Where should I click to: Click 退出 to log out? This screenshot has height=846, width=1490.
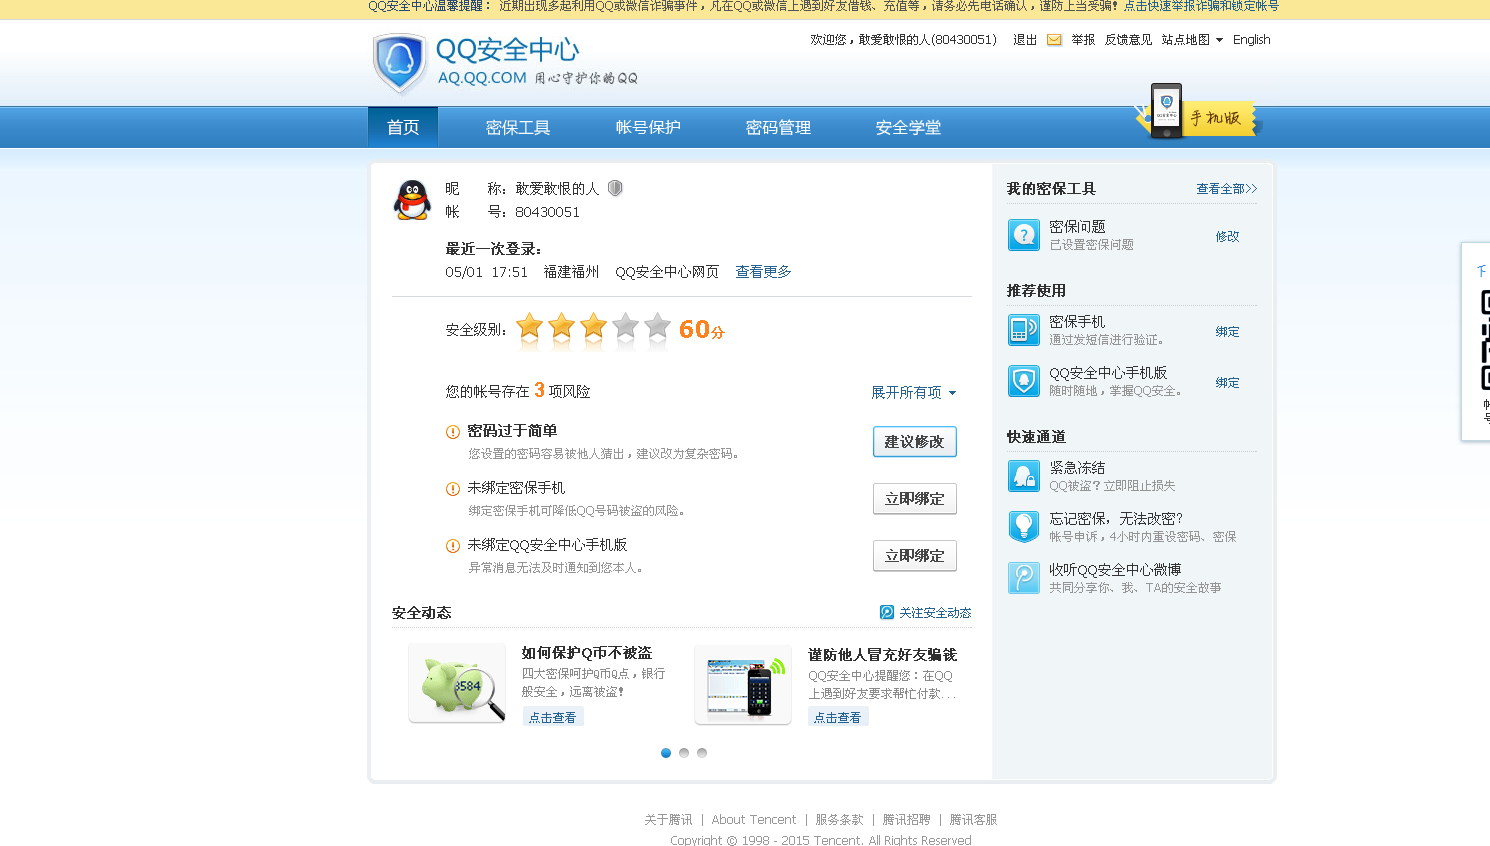click(1025, 40)
